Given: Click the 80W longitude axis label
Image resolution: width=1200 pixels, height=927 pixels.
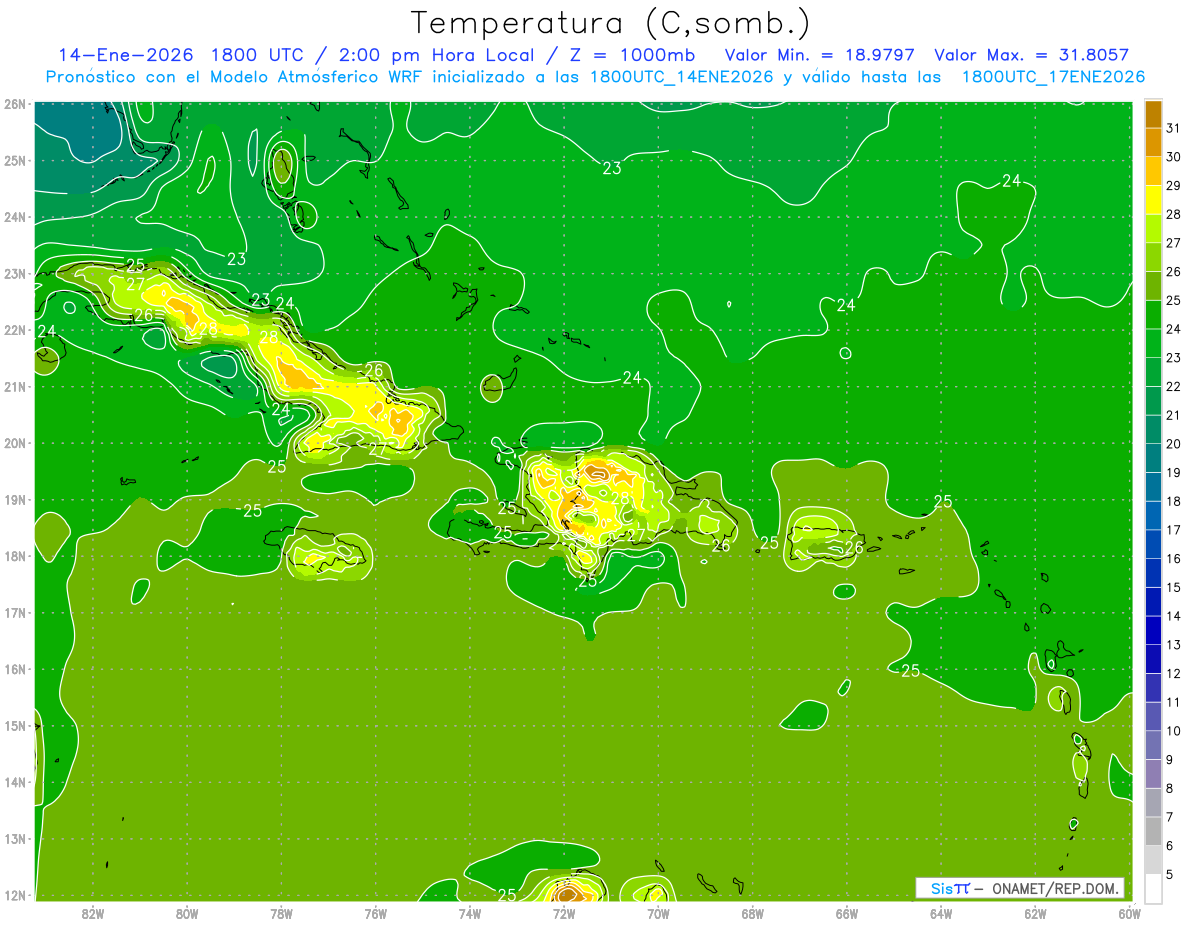Looking at the screenshot, I should tap(187, 913).
